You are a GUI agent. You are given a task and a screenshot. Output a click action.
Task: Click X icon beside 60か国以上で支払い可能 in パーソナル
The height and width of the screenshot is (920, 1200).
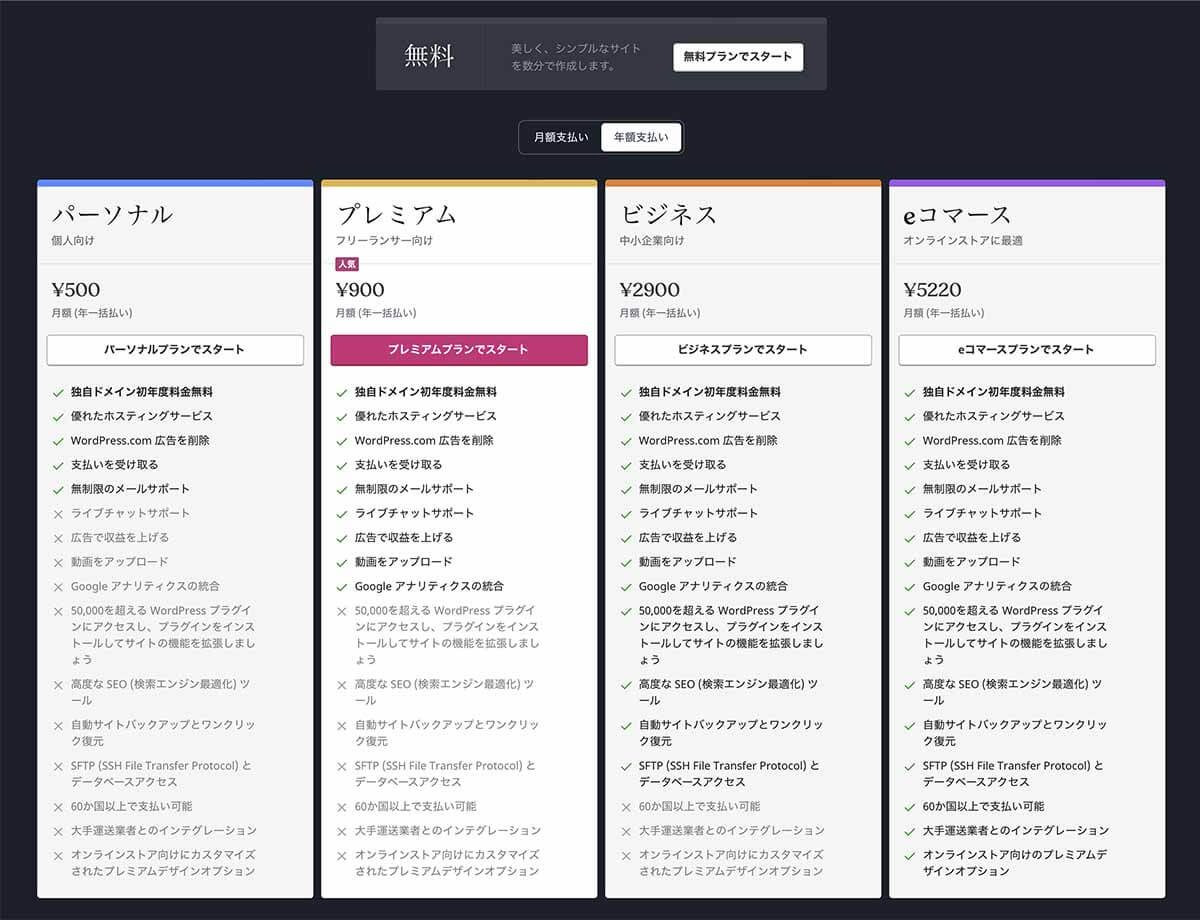click(x=58, y=807)
